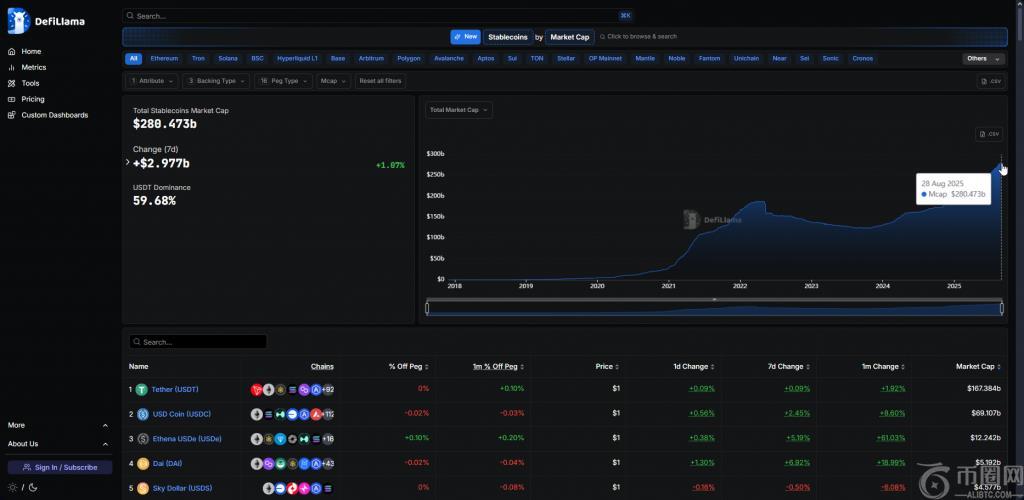Filter stablecoins by the Ethereum chain tab
Screen dimensions: 1024x500
pyautogui.click(x=164, y=58)
